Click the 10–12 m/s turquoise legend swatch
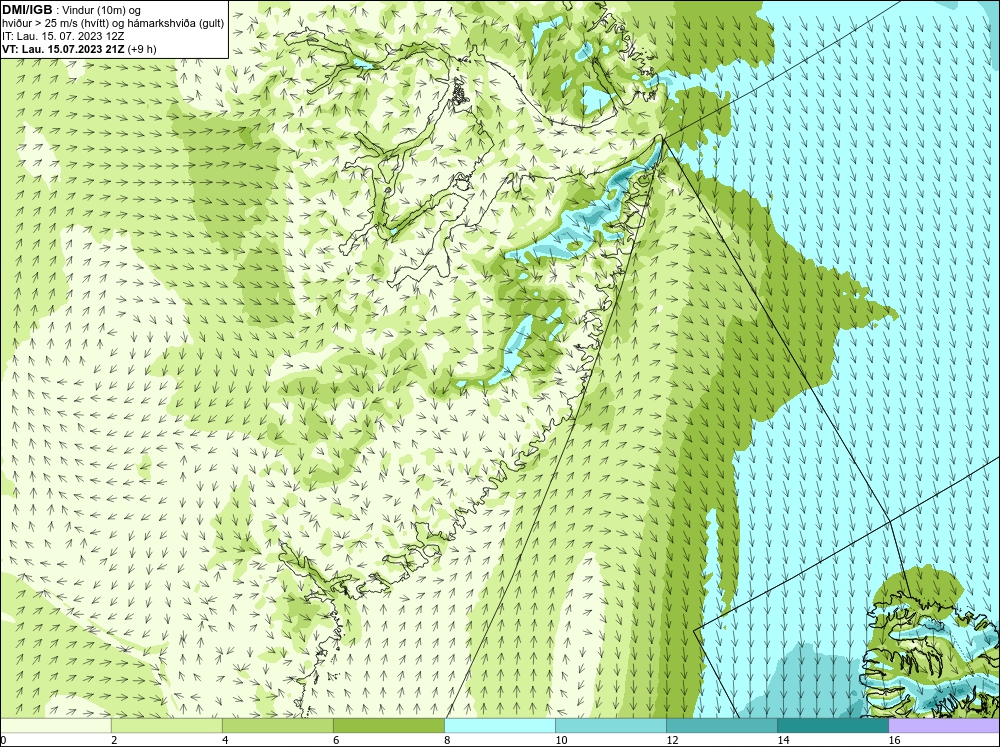This screenshot has width=1000, height=747. 610,725
